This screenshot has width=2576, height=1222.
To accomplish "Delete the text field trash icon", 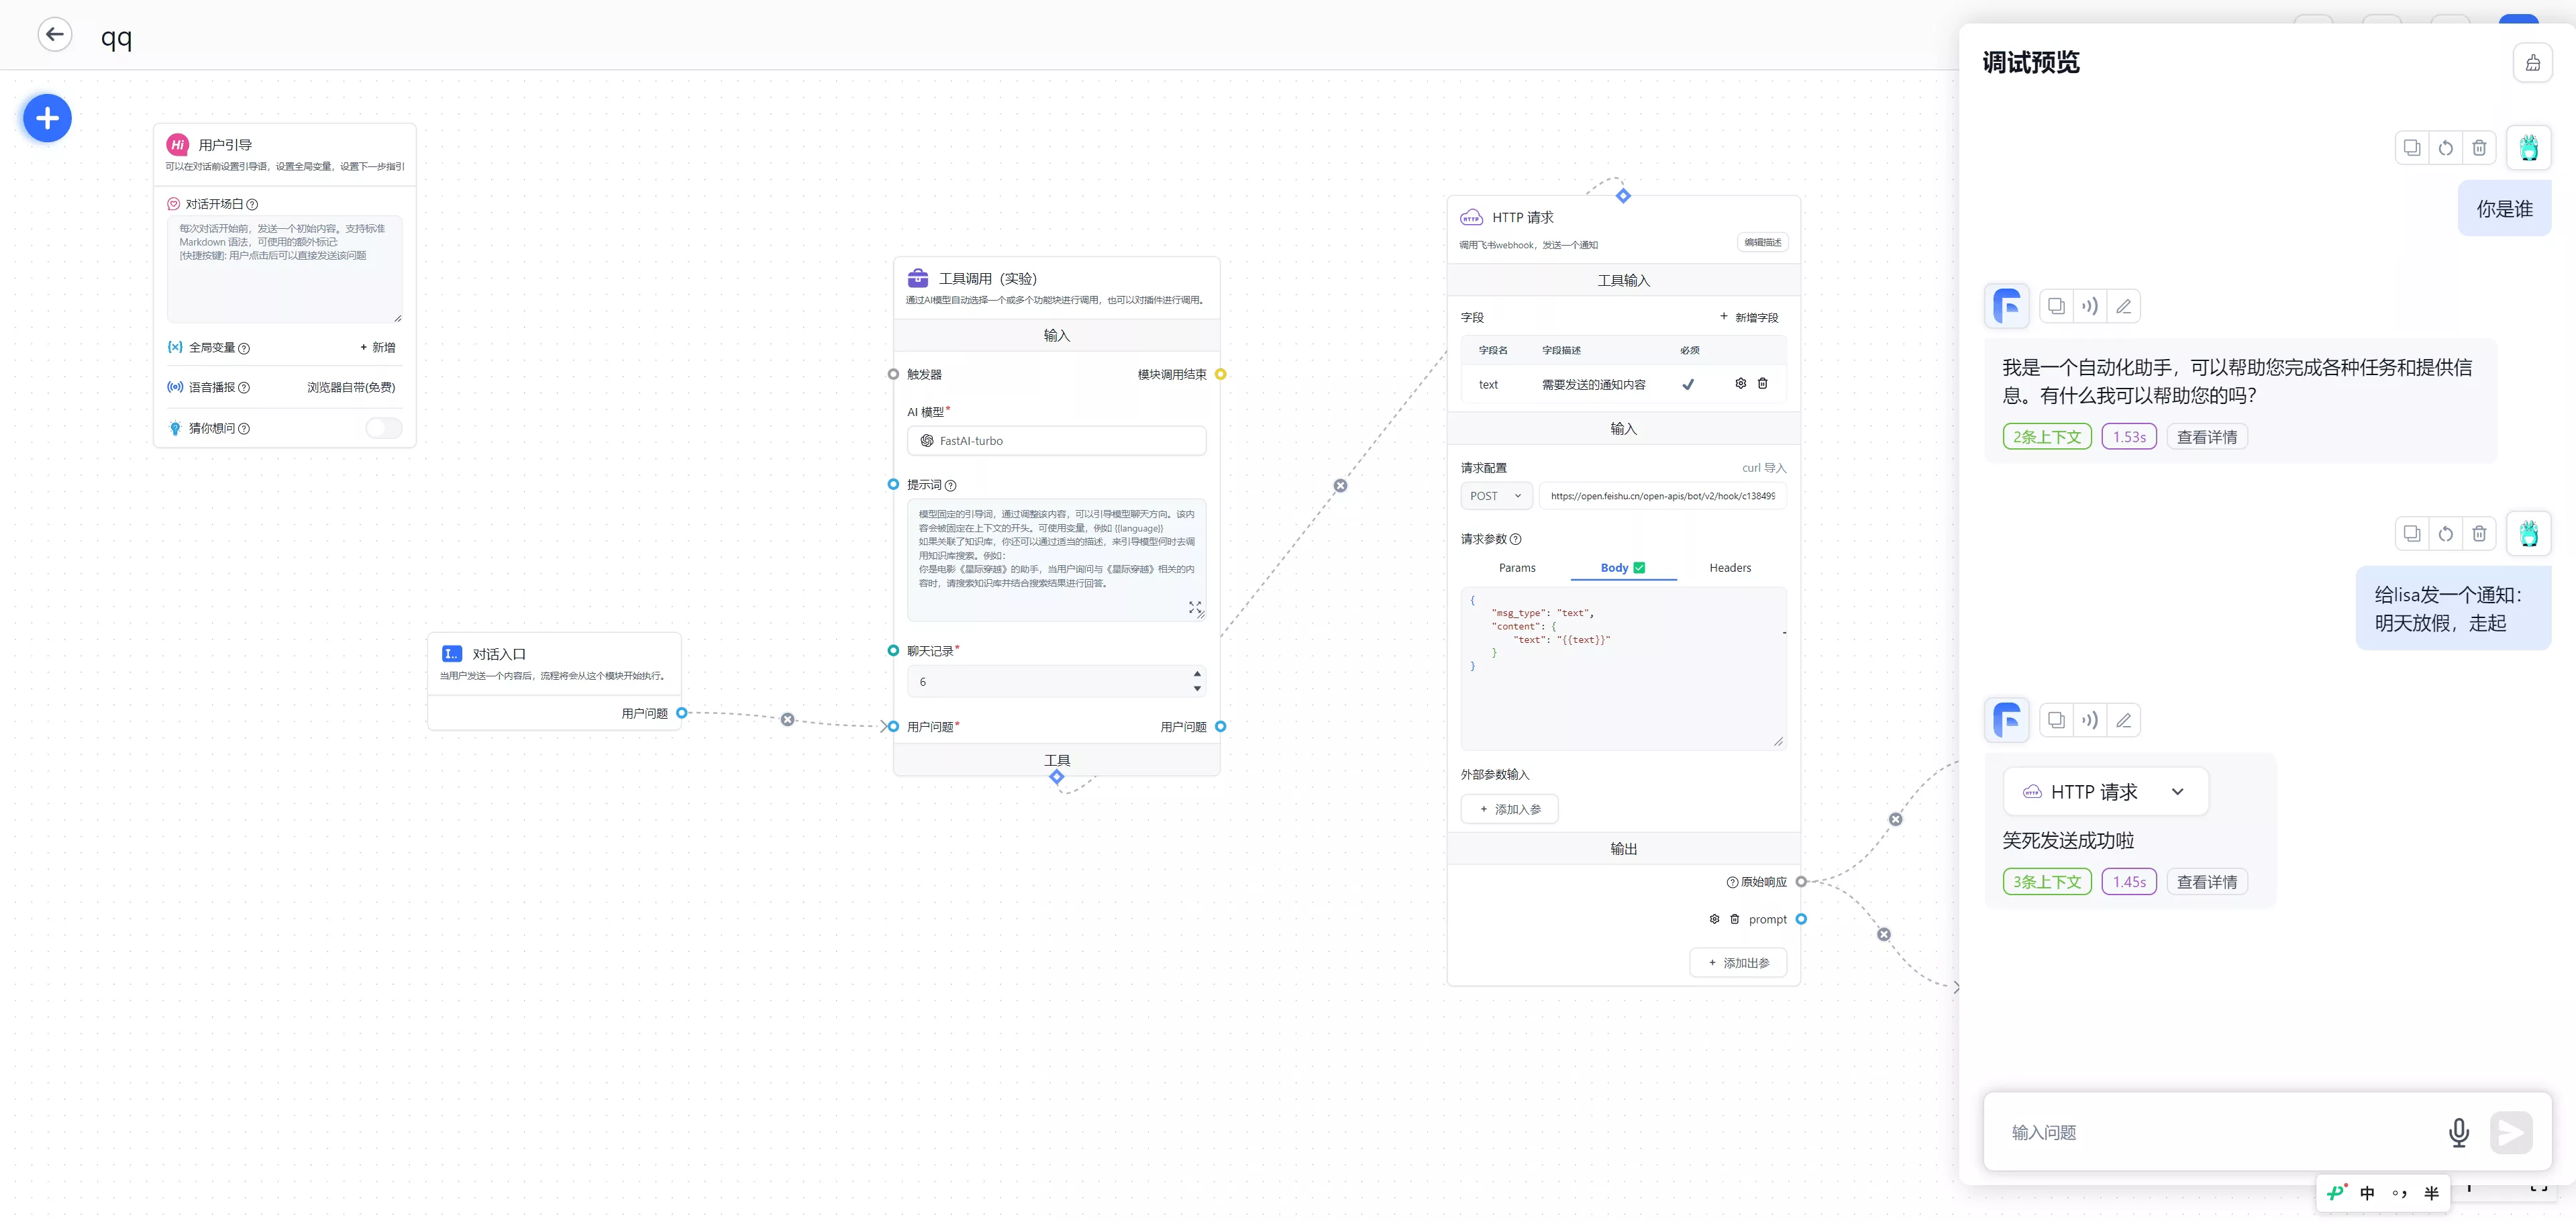I will click(x=1763, y=384).
